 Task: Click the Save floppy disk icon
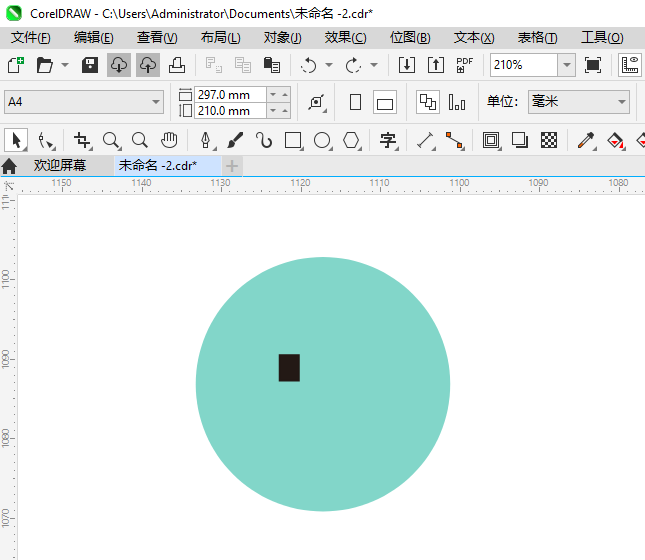90,65
